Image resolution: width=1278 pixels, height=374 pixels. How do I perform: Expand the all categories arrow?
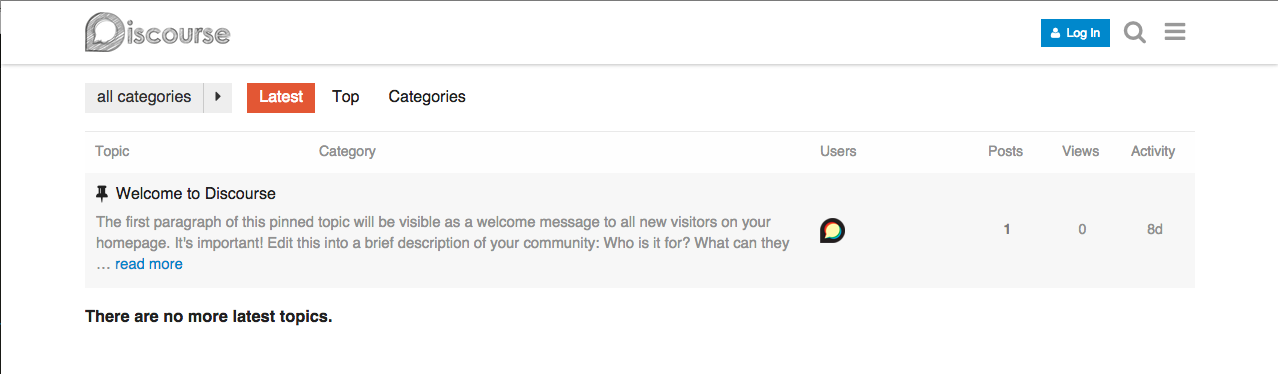coord(218,97)
